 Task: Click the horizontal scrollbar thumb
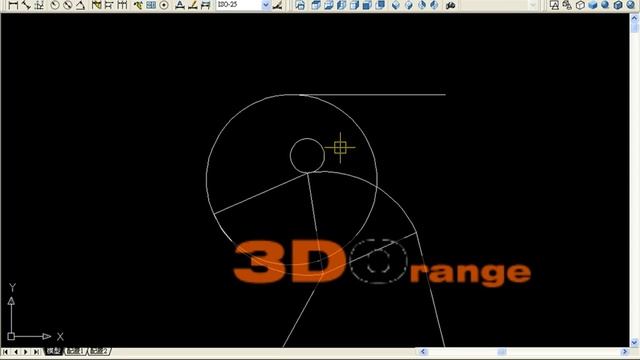coord(502,351)
